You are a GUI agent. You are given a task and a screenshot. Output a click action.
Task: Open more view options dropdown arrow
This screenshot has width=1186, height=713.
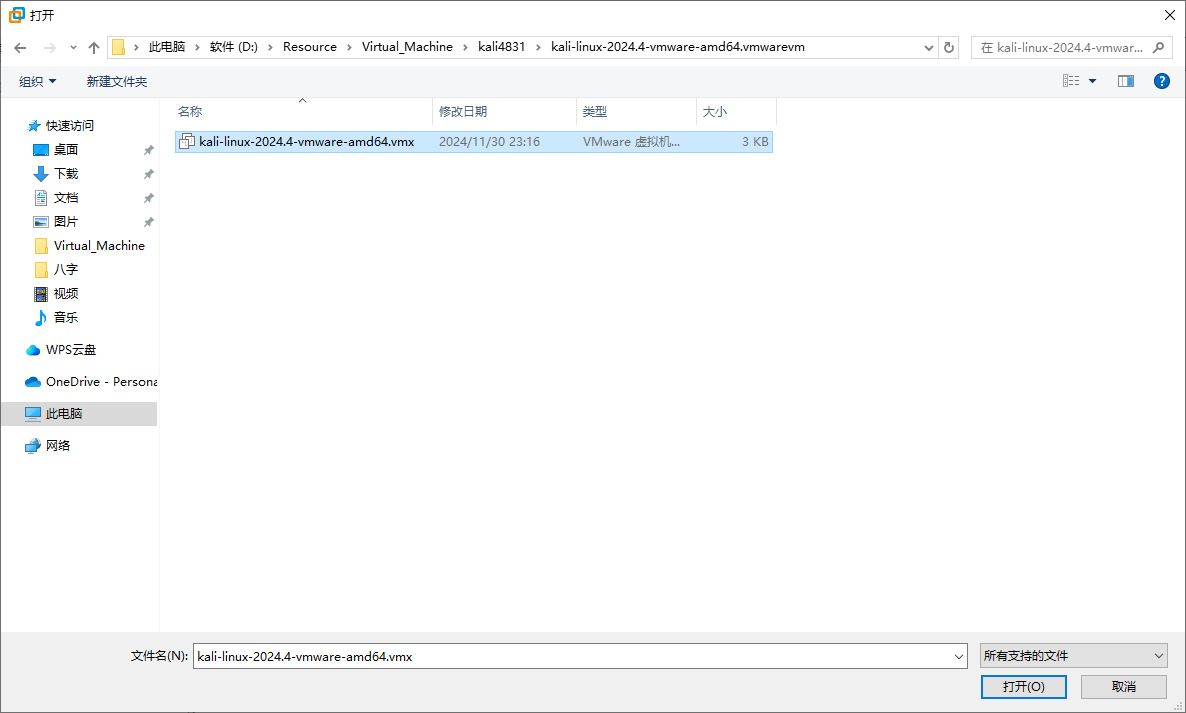pos(1092,81)
